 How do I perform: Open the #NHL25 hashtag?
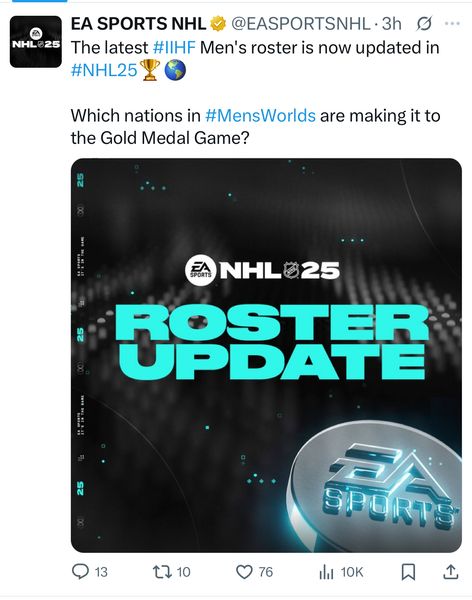pos(104,70)
